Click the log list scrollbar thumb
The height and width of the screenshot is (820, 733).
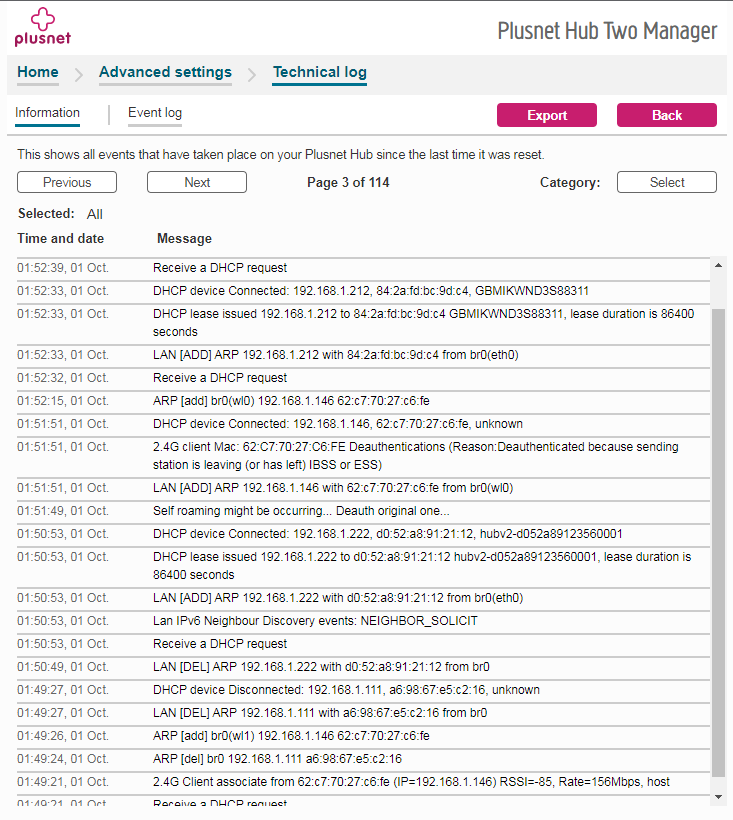pyautogui.click(x=718, y=542)
